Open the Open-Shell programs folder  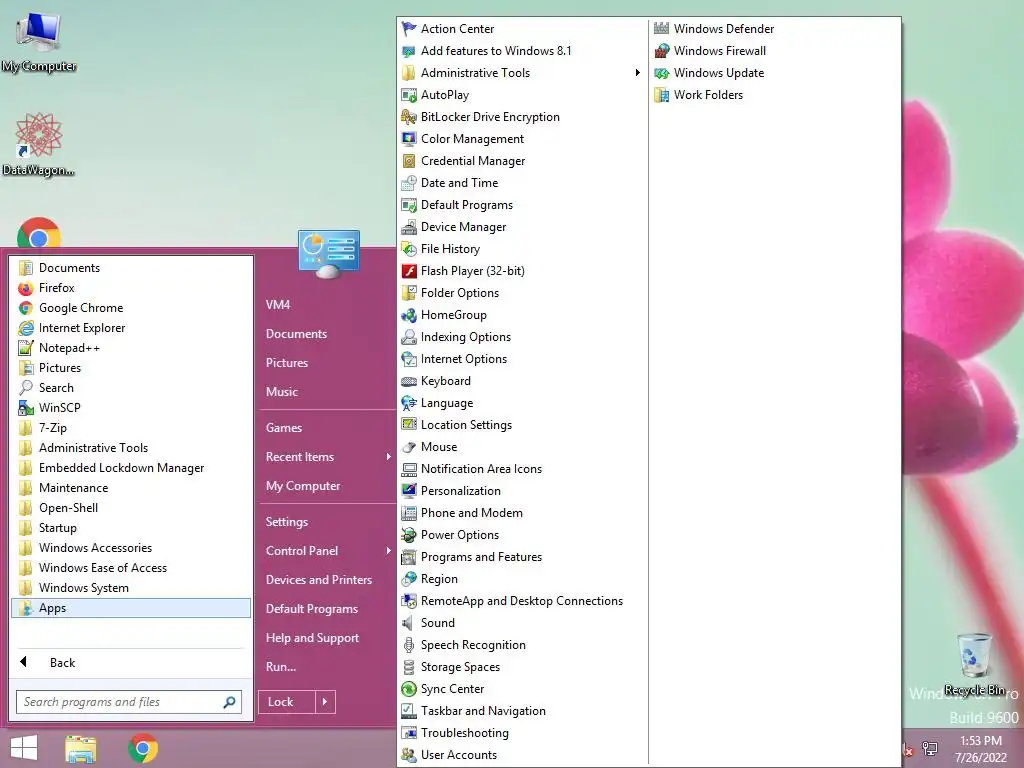[131, 508]
